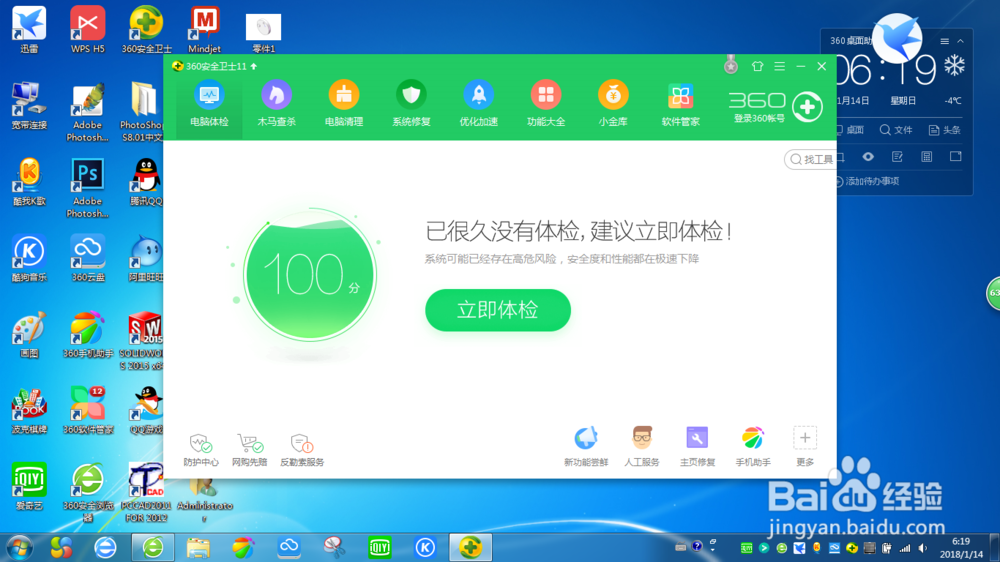The image size is (1000, 562).
Task: Click the 100分 score circle
Action: [x=310, y=275]
